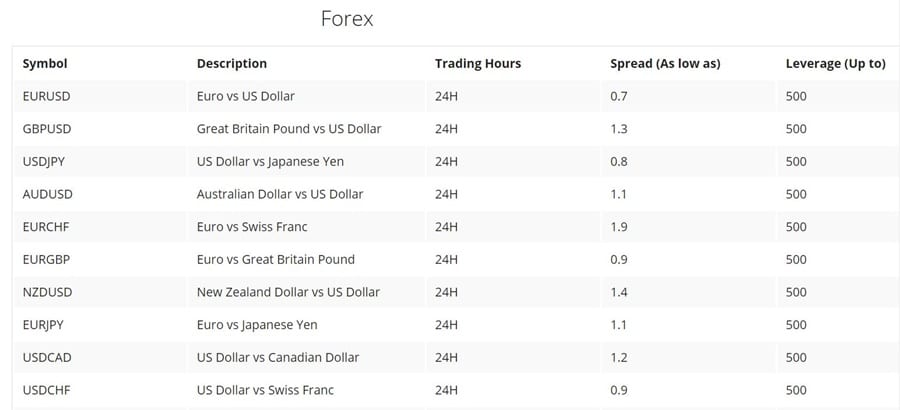Select the AUDUSD row symbol

pyautogui.click(x=47, y=194)
